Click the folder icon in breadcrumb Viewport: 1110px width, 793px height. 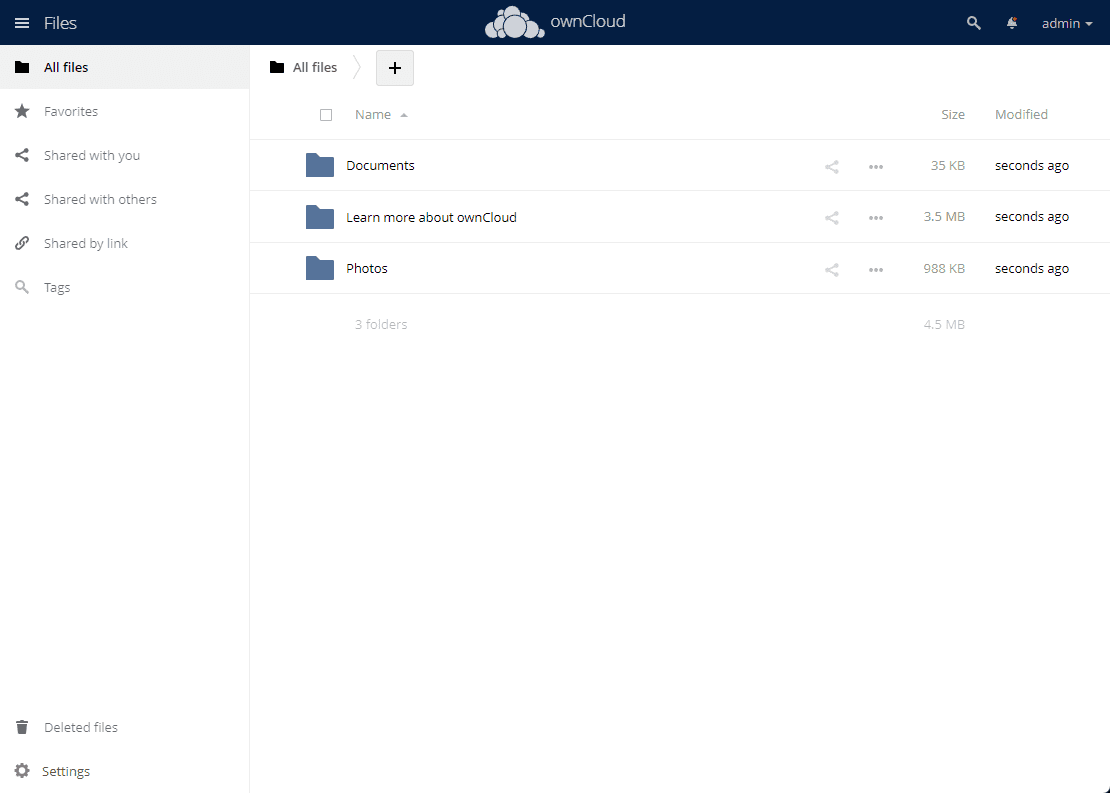277,67
